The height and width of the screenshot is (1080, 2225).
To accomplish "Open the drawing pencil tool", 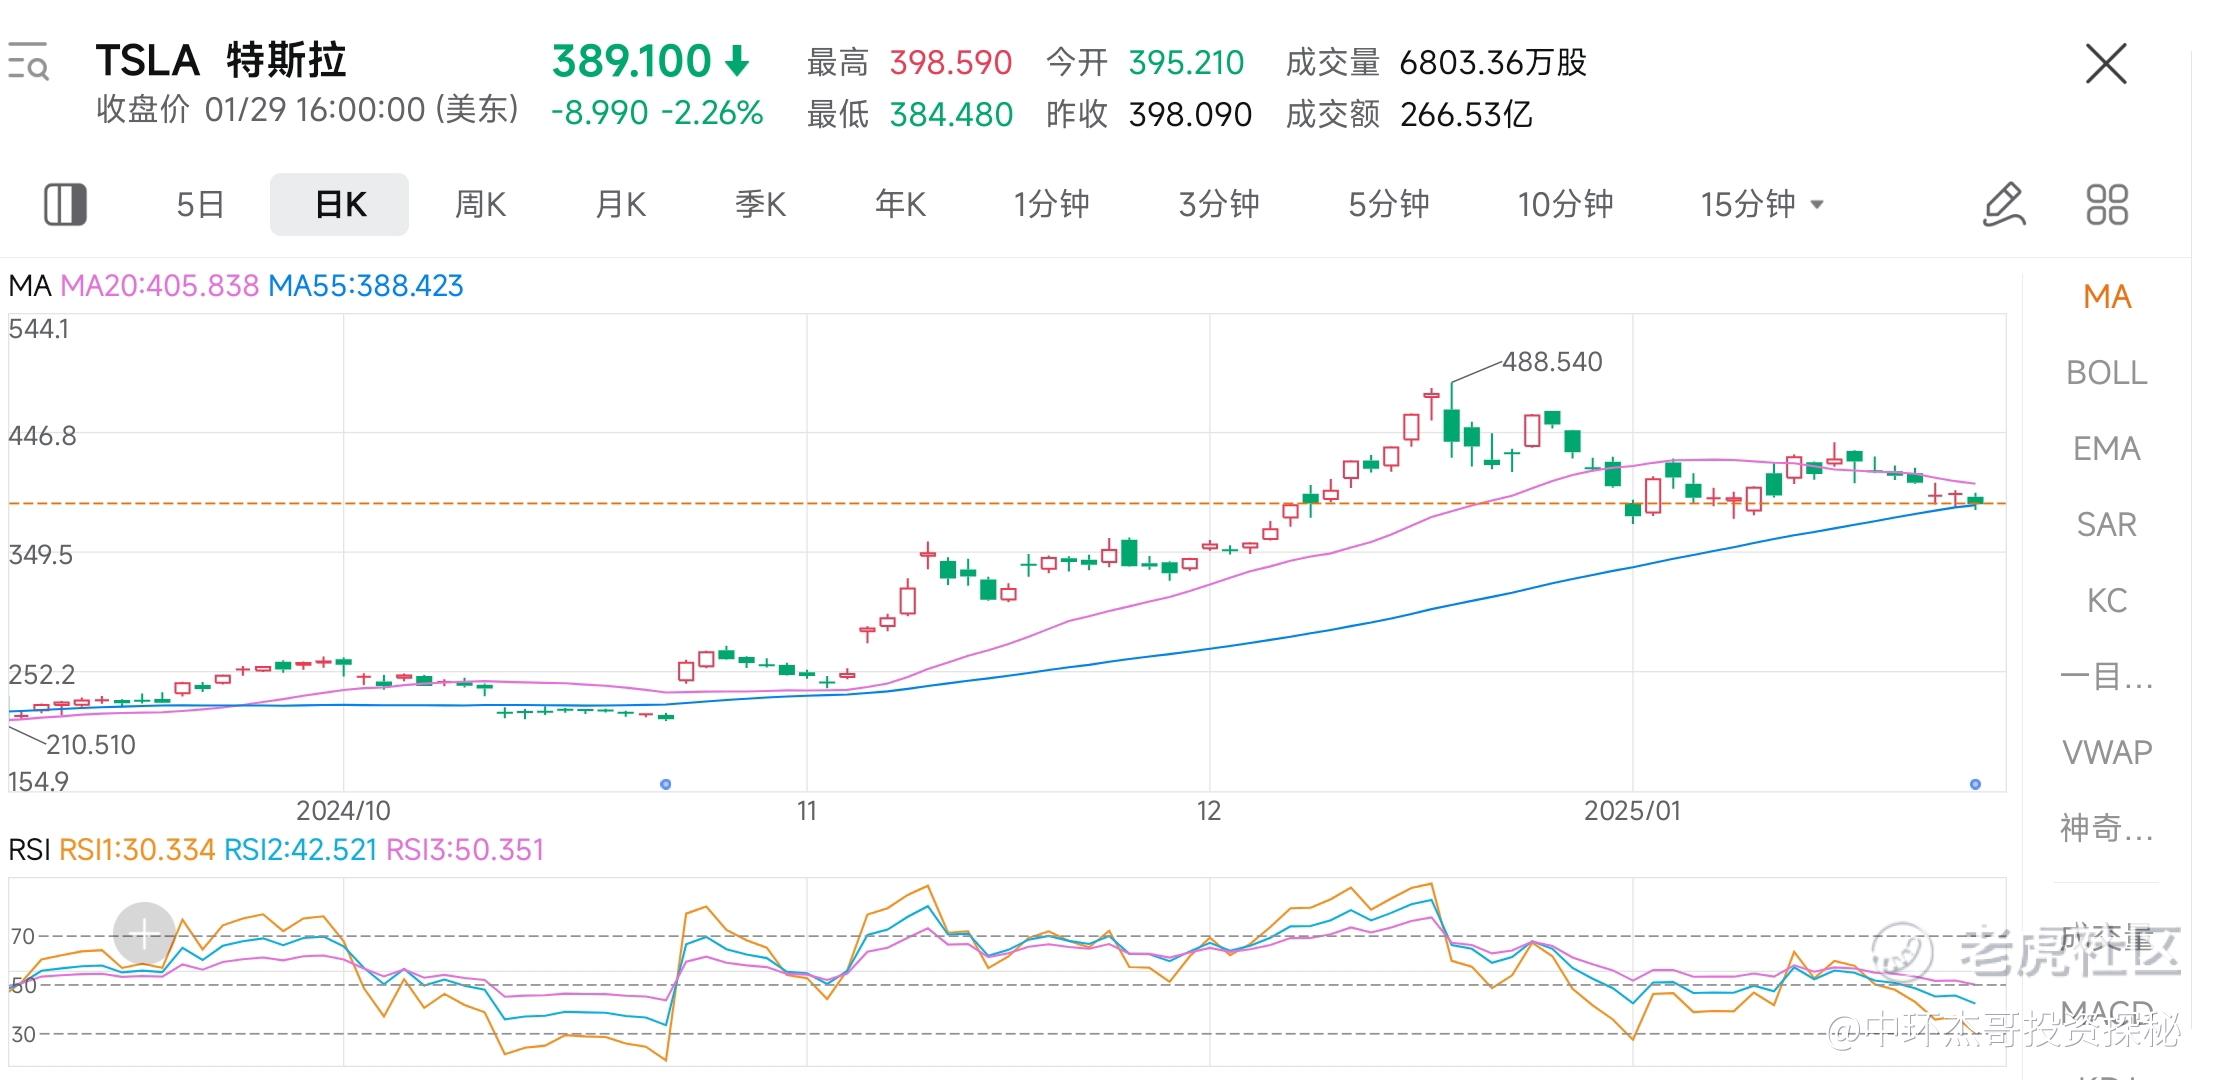I will tap(2003, 204).
